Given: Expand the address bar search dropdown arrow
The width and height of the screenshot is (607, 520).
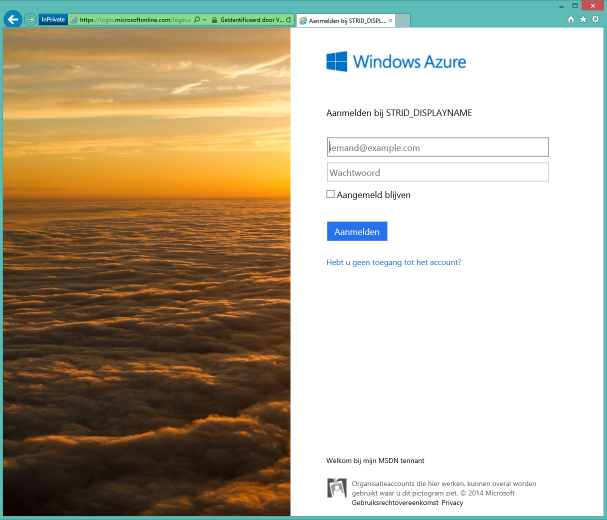Looking at the screenshot, I should (205, 19).
